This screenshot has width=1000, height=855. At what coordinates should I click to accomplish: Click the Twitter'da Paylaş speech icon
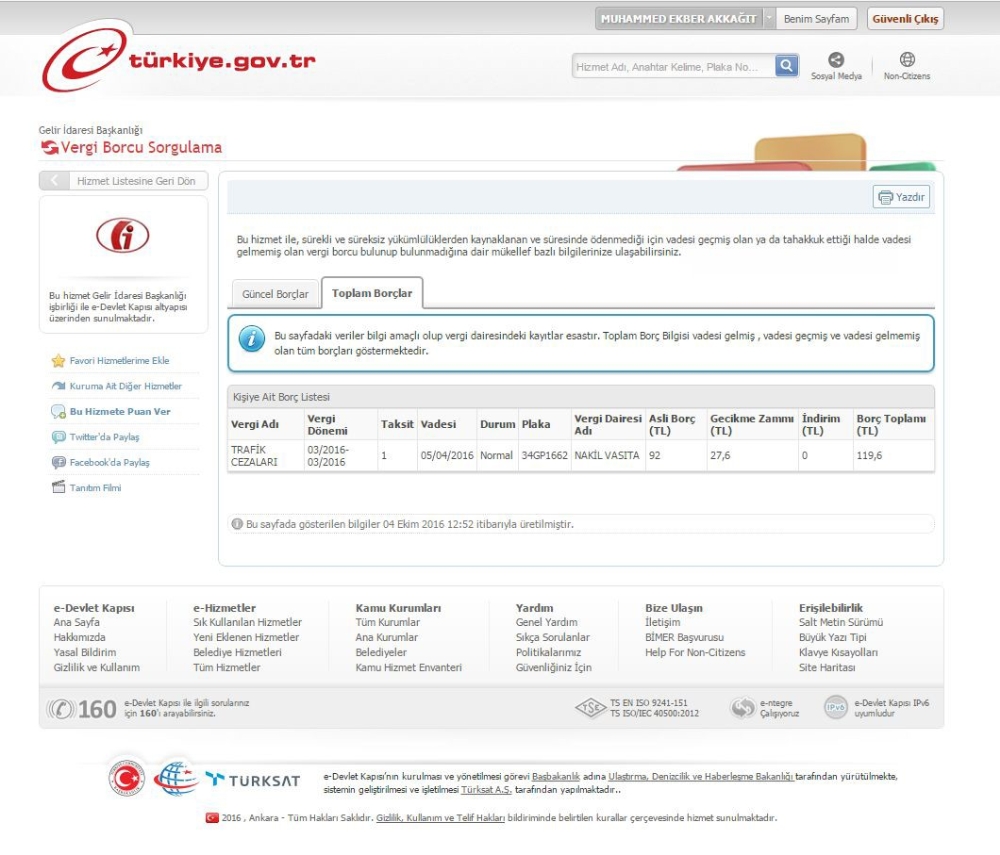click(59, 437)
